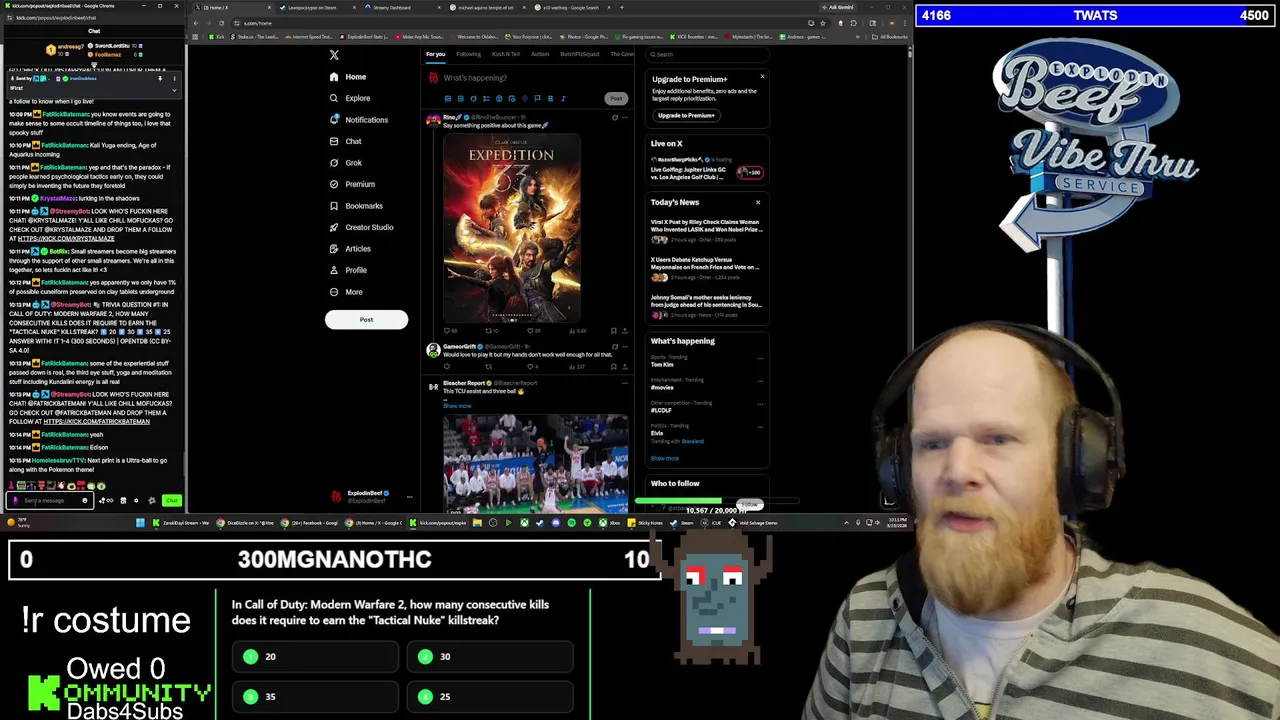Image resolution: width=1280 pixels, height=720 pixels.
Task: Bookmark this page star icon
Action: pos(823,23)
